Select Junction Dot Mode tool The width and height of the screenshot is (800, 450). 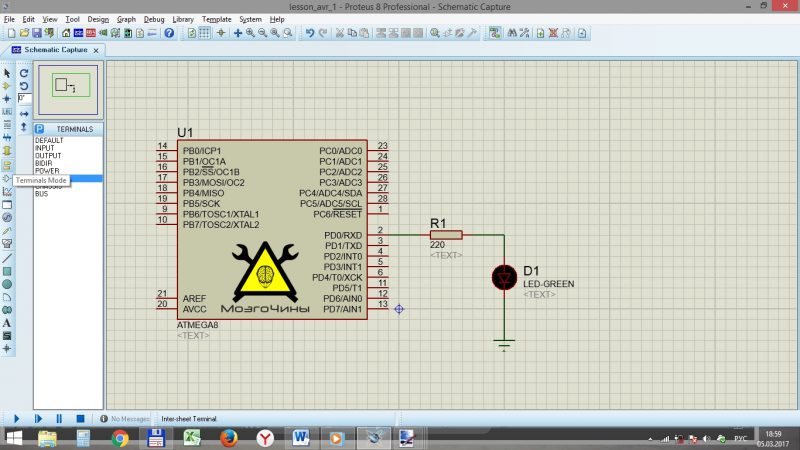click(x=7, y=98)
